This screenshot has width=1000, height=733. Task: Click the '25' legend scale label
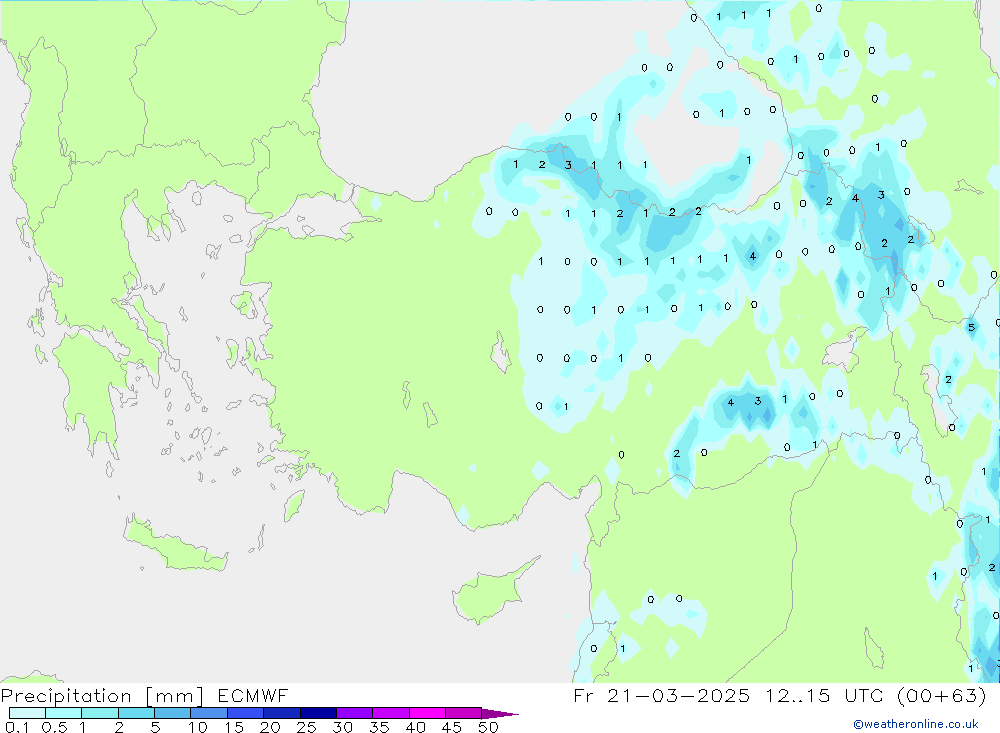tap(307, 727)
